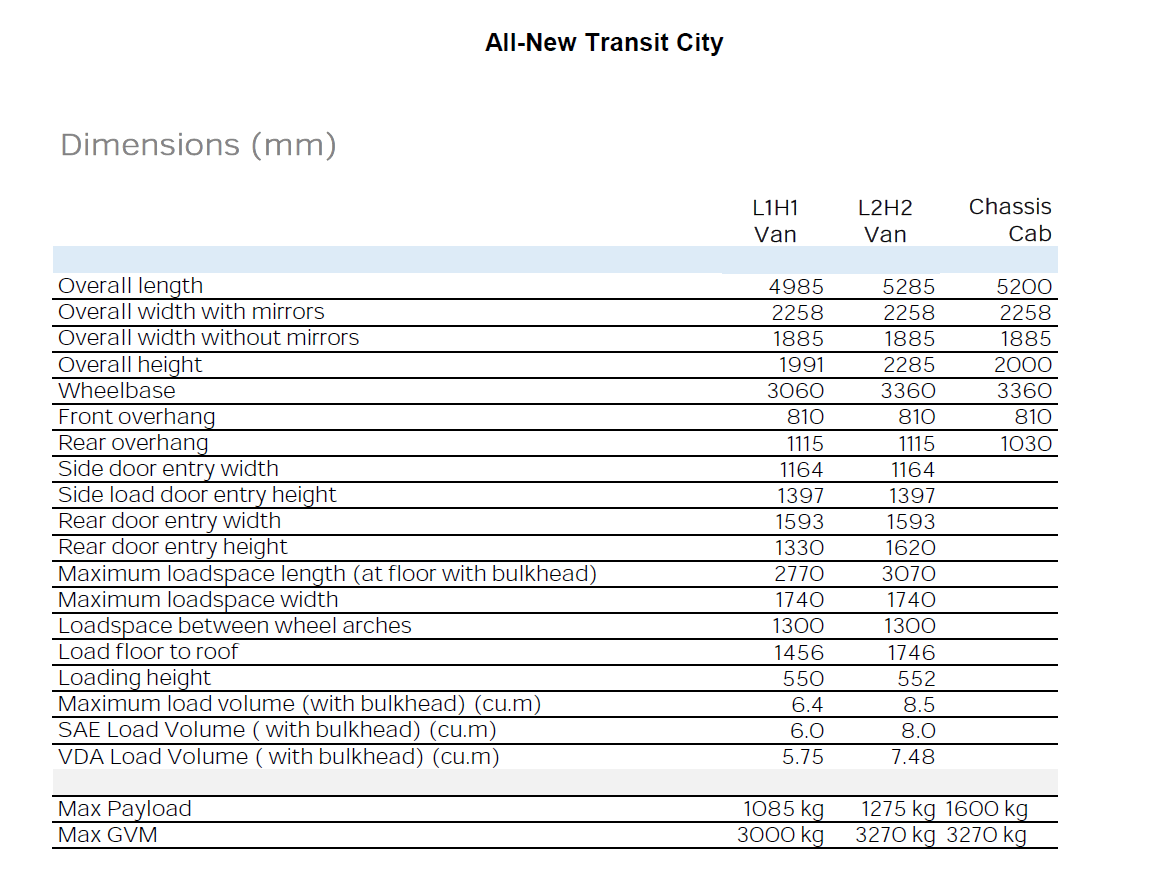Viewport: 1149px width, 874px height.
Task: Select the Rear door entry height label
Action: (172, 546)
